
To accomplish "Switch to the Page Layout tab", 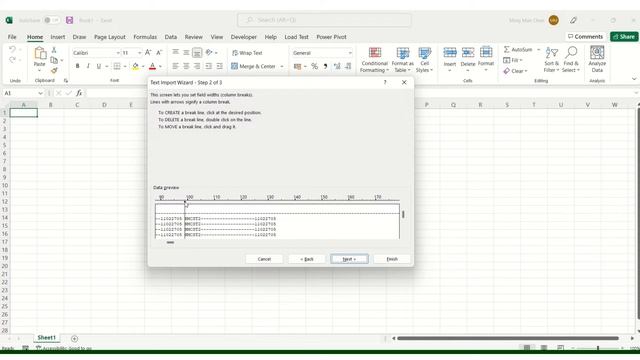I will click(x=109, y=37).
